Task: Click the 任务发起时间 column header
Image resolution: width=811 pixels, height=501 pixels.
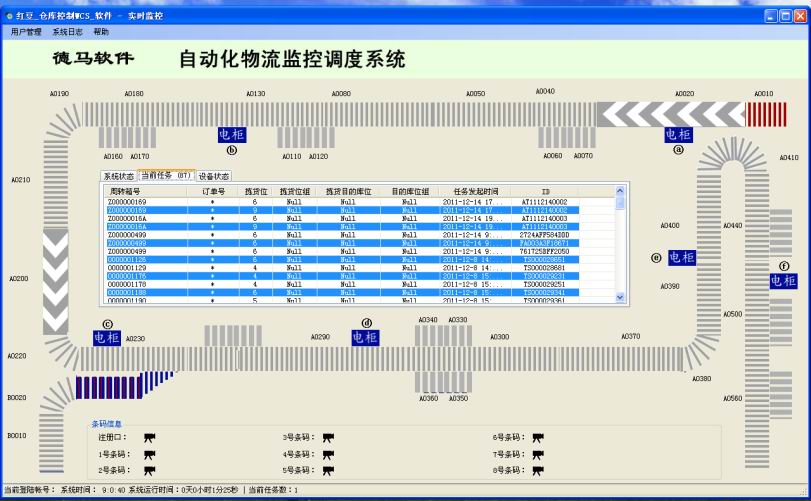Action: (475, 190)
